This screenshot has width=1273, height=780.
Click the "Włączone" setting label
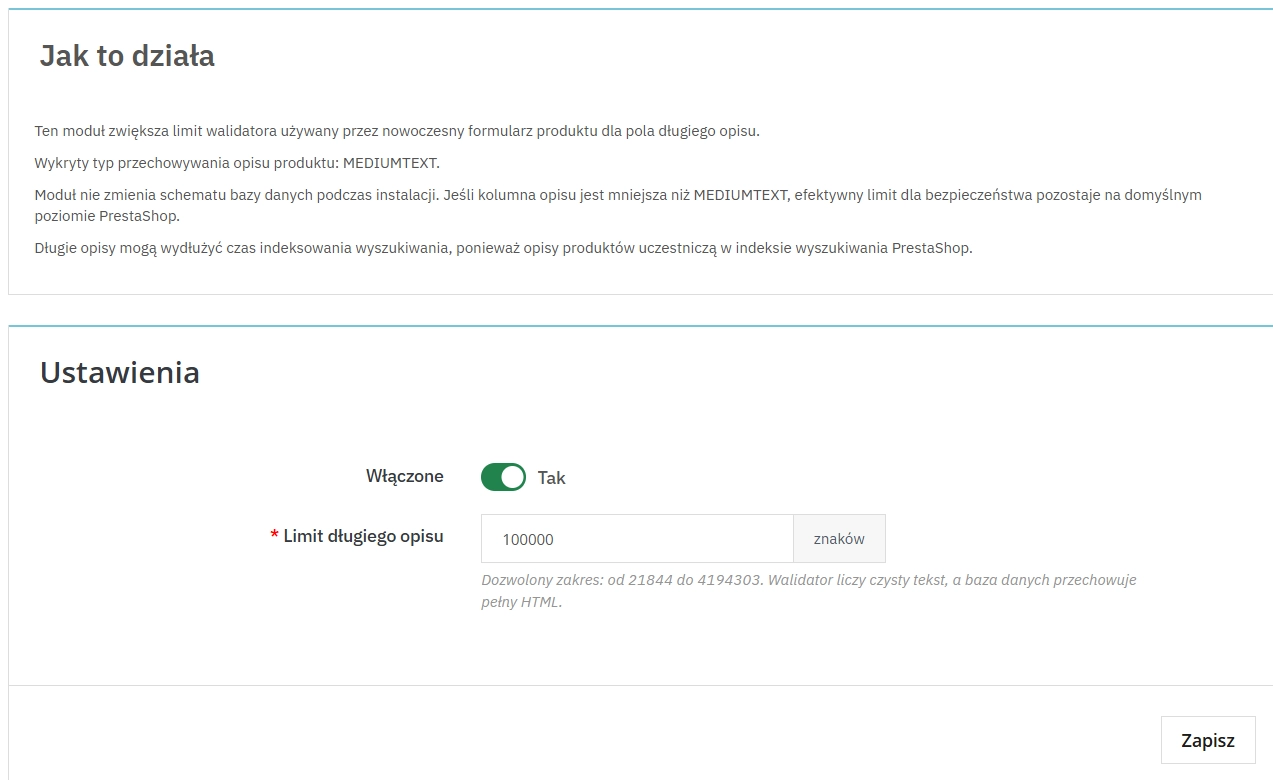point(404,476)
